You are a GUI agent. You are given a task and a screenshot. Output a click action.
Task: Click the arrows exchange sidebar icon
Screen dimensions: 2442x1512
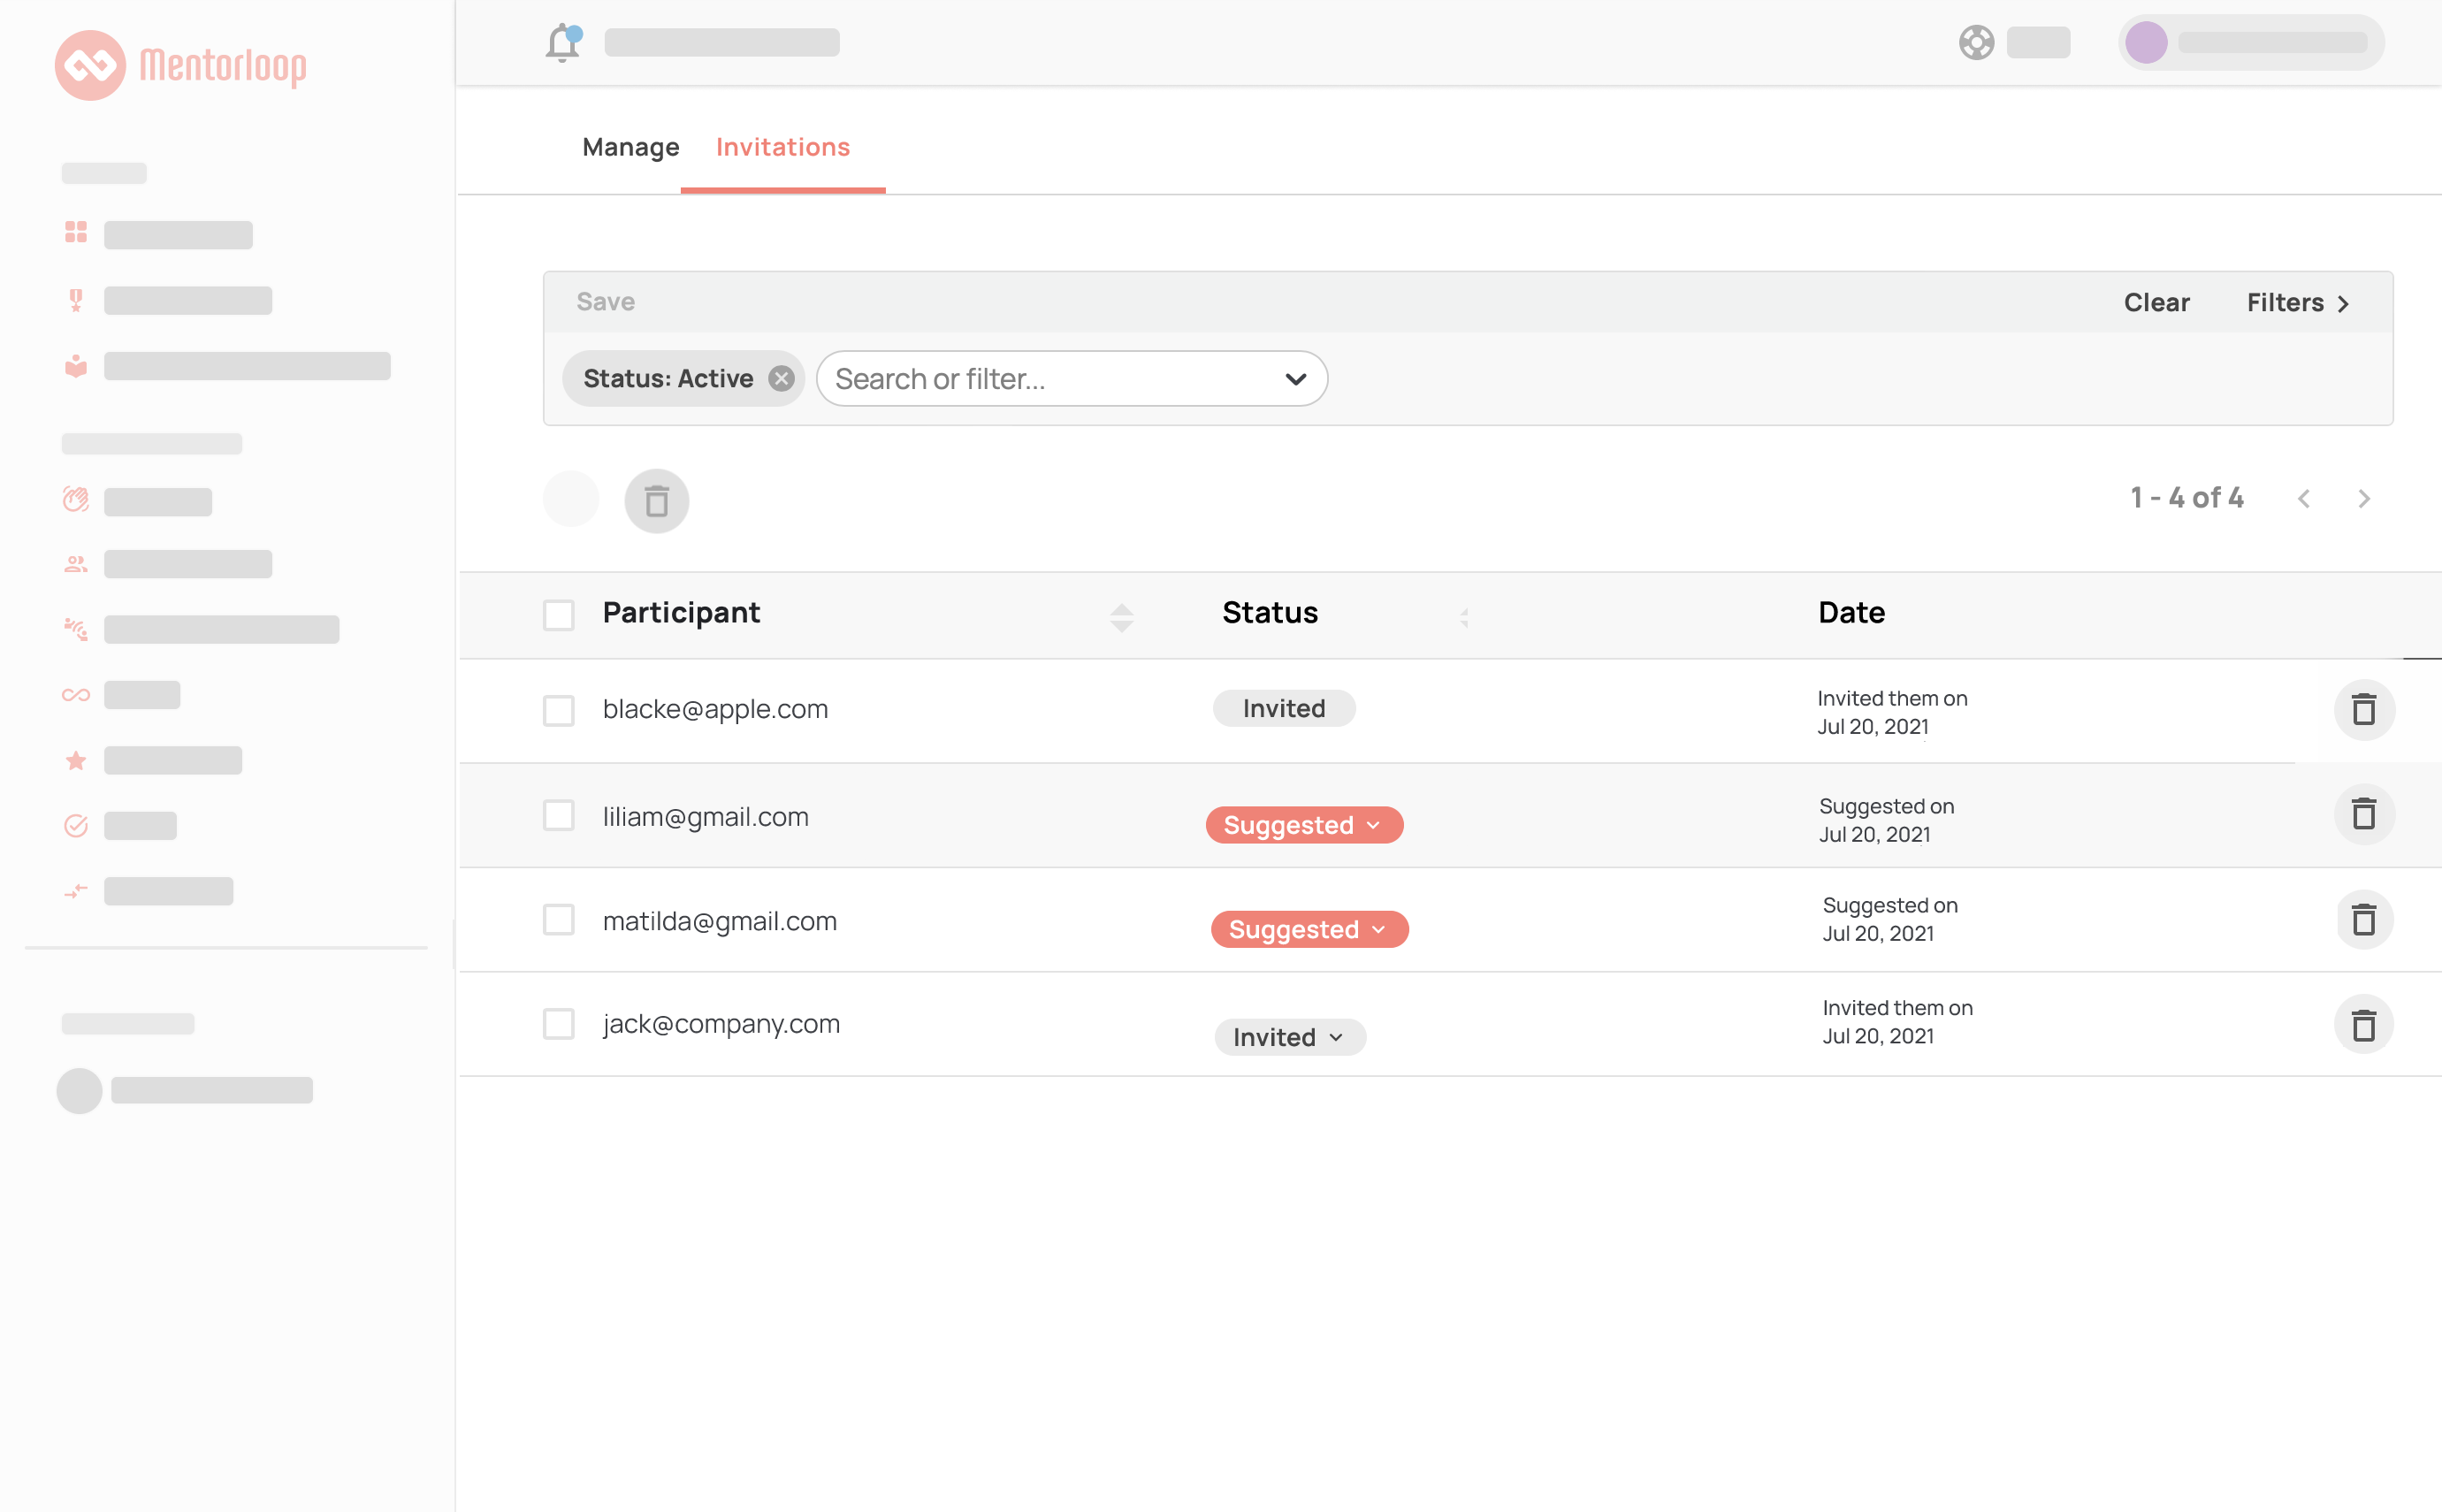tap(76, 891)
